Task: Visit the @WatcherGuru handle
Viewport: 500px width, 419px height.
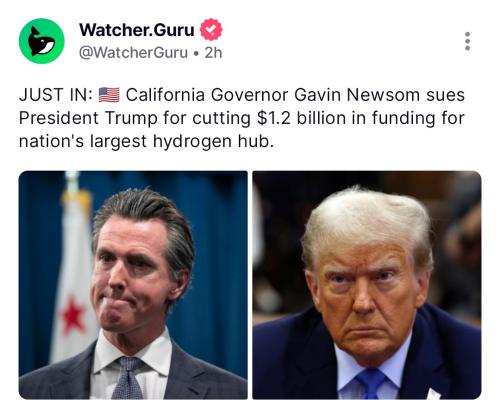Action: coord(133,53)
